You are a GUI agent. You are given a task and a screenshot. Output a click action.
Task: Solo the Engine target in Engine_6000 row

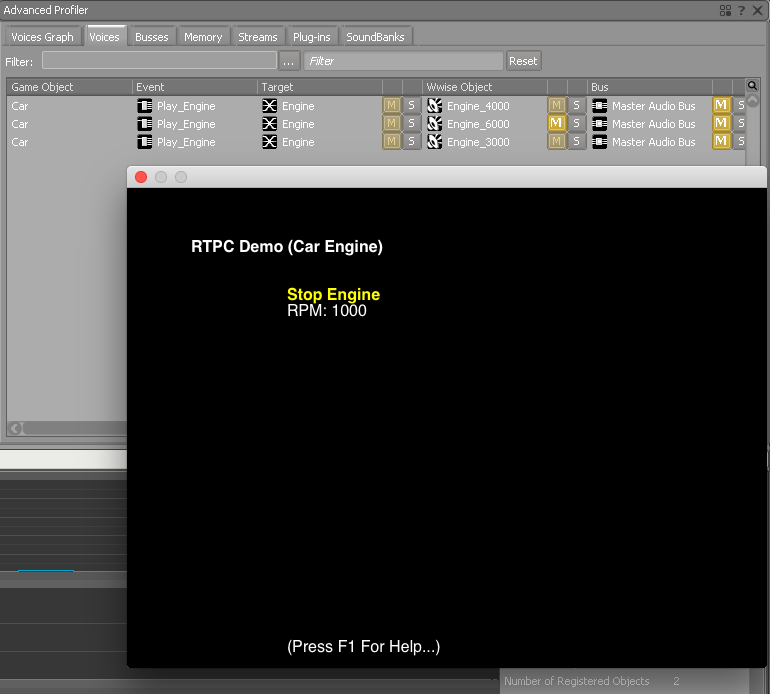(412, 123)
